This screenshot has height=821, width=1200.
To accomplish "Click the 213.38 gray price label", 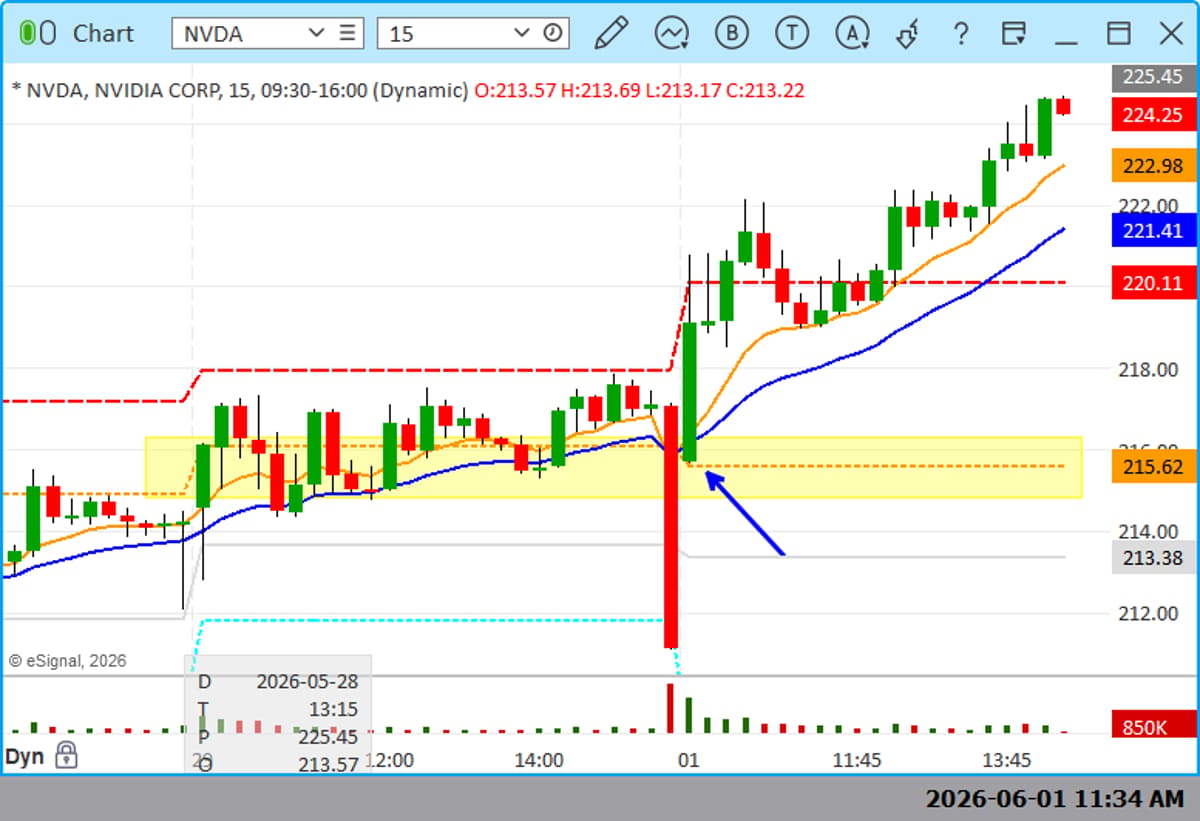I will click(x=1153, y=557).
